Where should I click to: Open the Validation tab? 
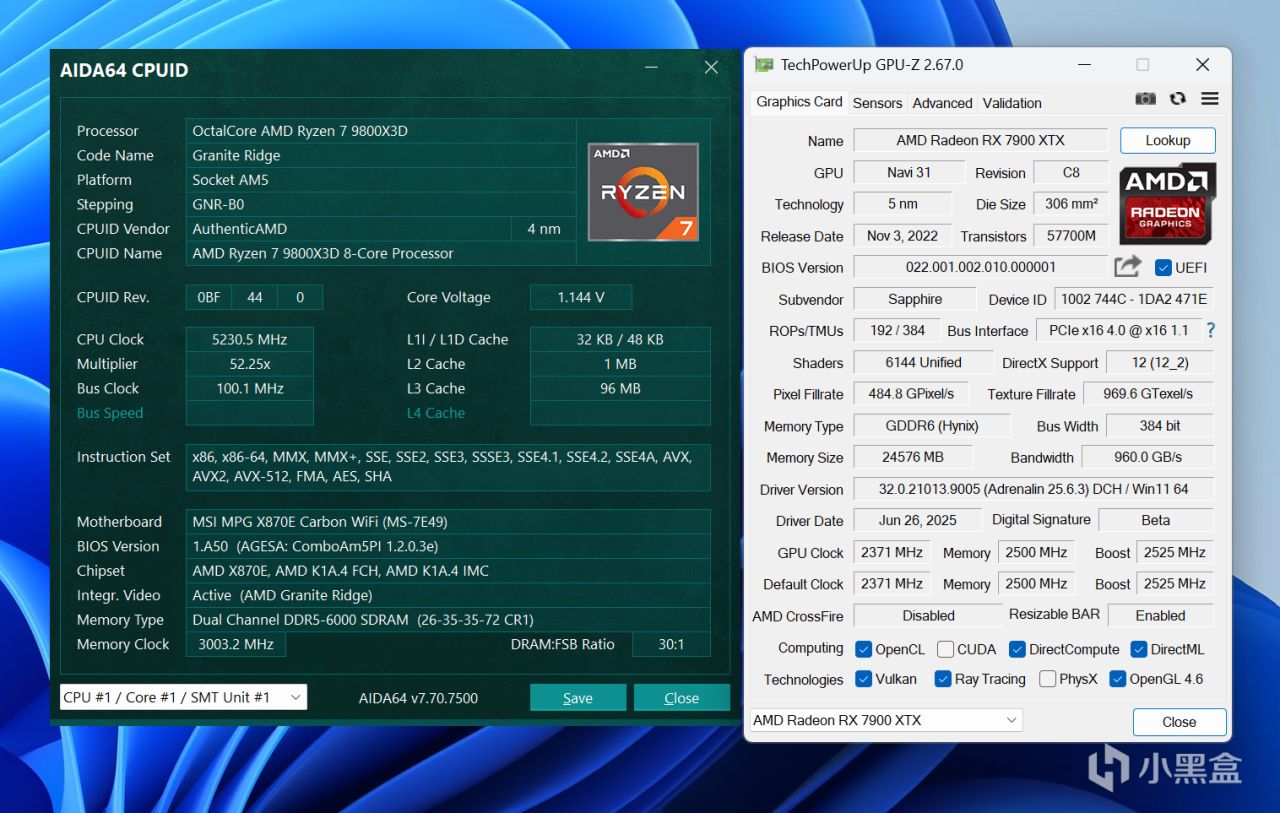point(1012,103)
